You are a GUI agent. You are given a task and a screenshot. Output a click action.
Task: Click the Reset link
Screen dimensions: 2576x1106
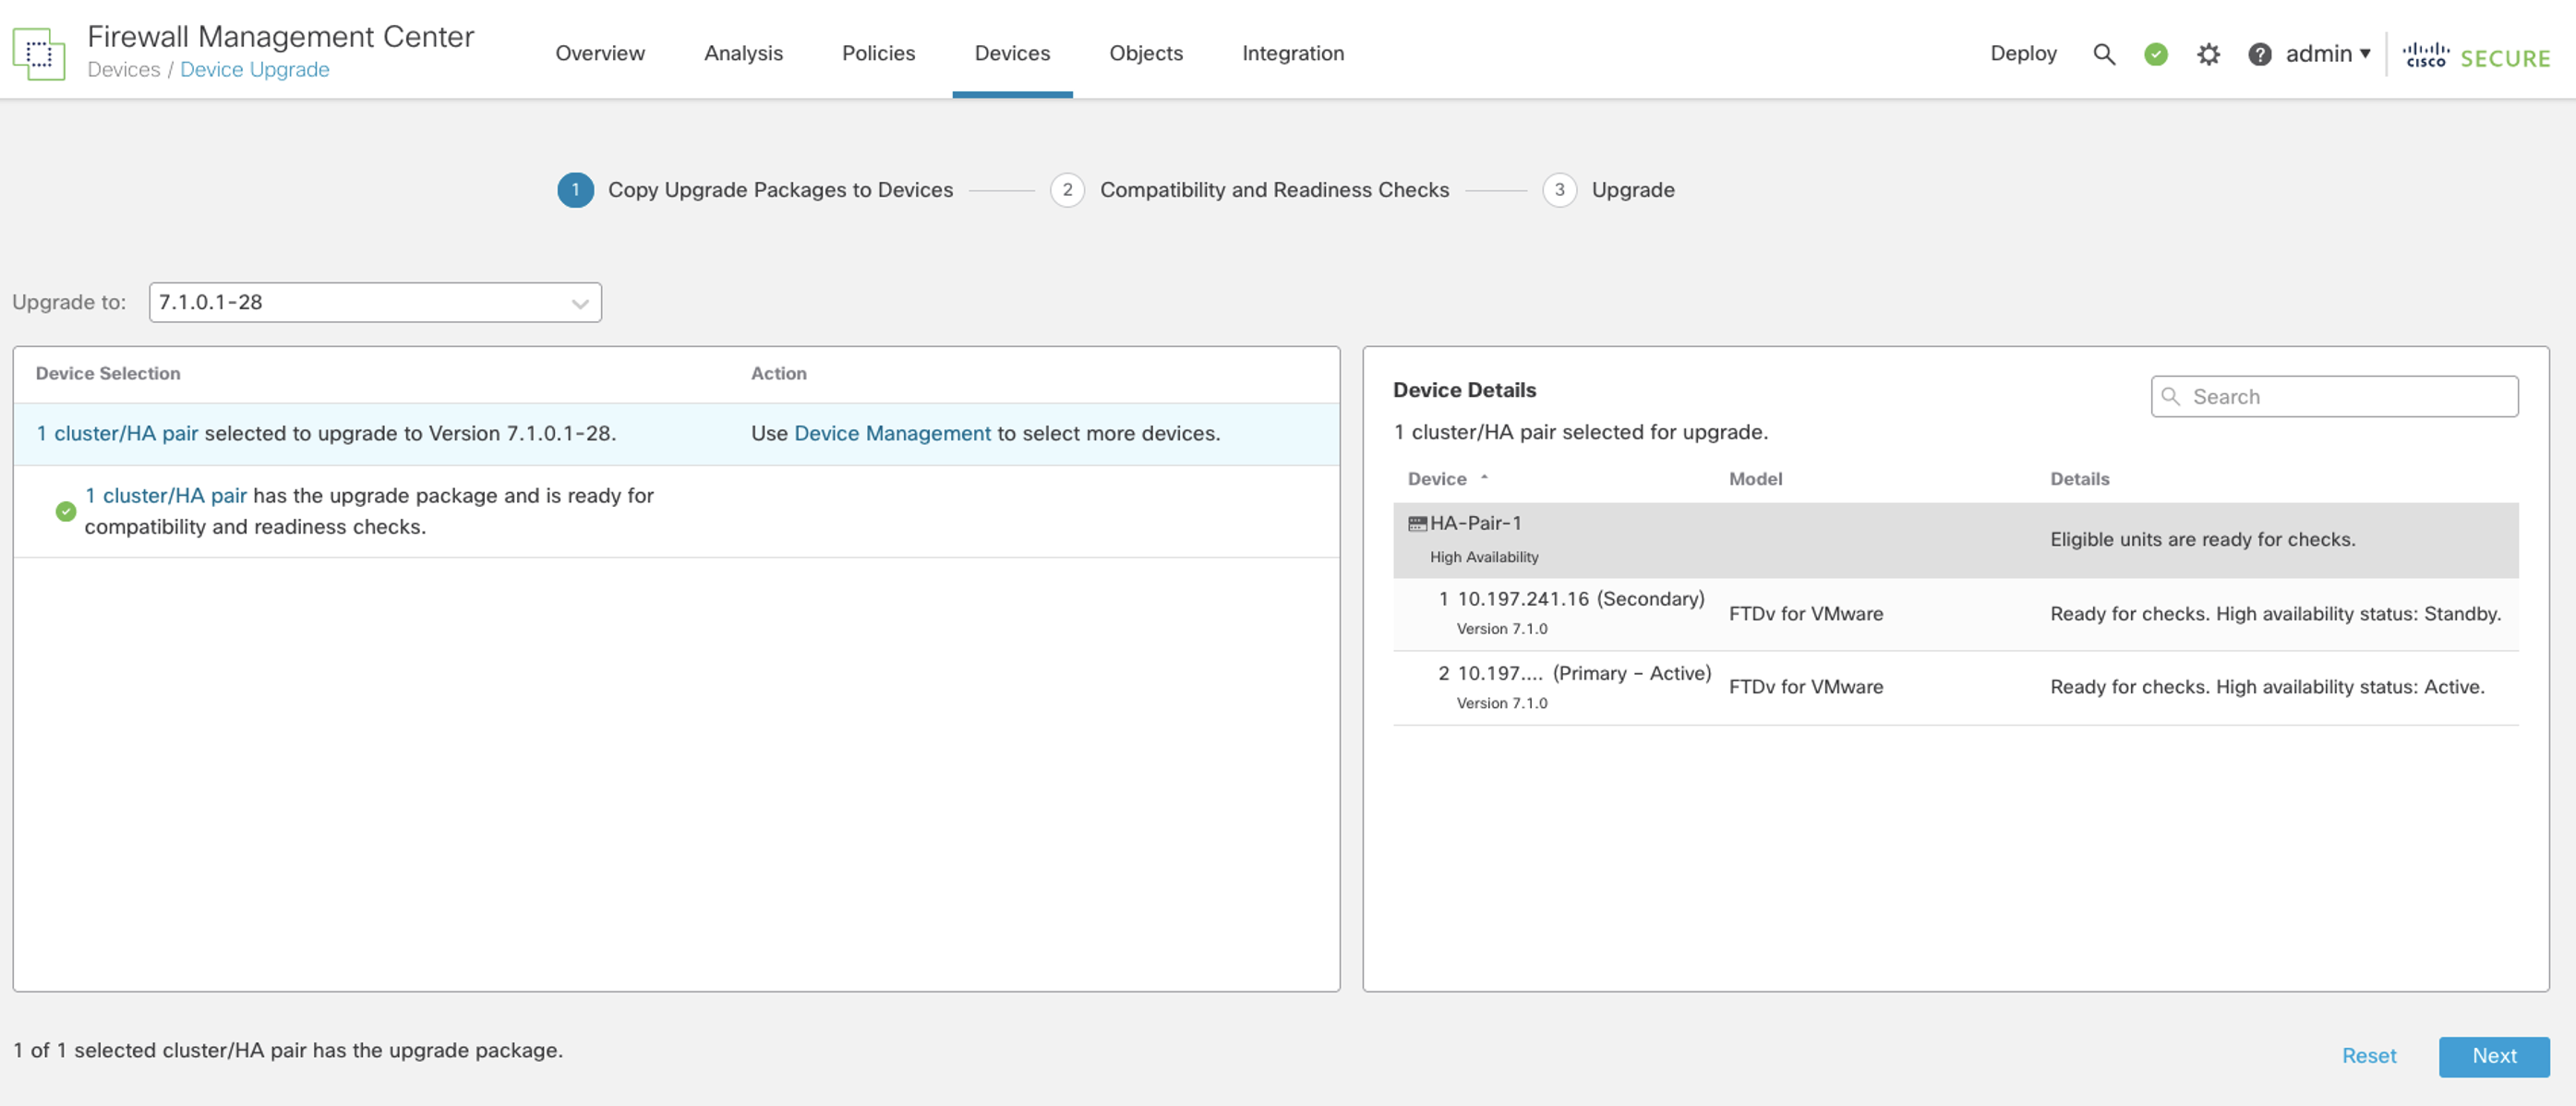2369,1056
